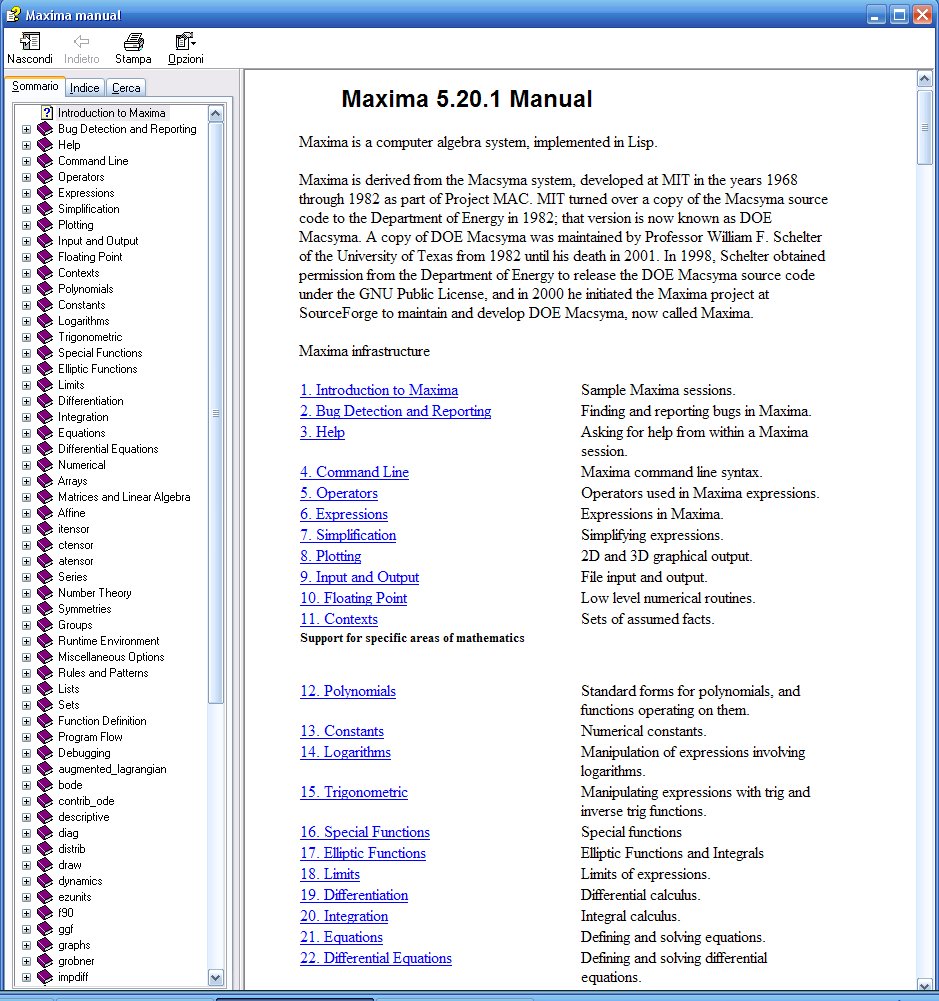939x1001 pixels.
Task: Click the book icon beside Floating Point
Action: [x=45, y=257]
